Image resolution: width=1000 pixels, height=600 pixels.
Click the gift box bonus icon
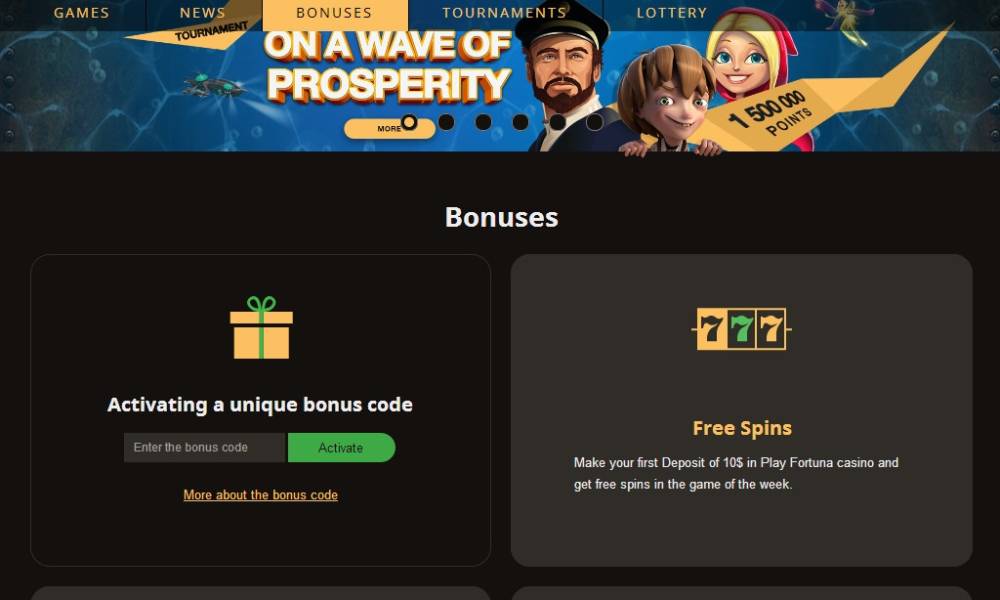coord(261,327)
